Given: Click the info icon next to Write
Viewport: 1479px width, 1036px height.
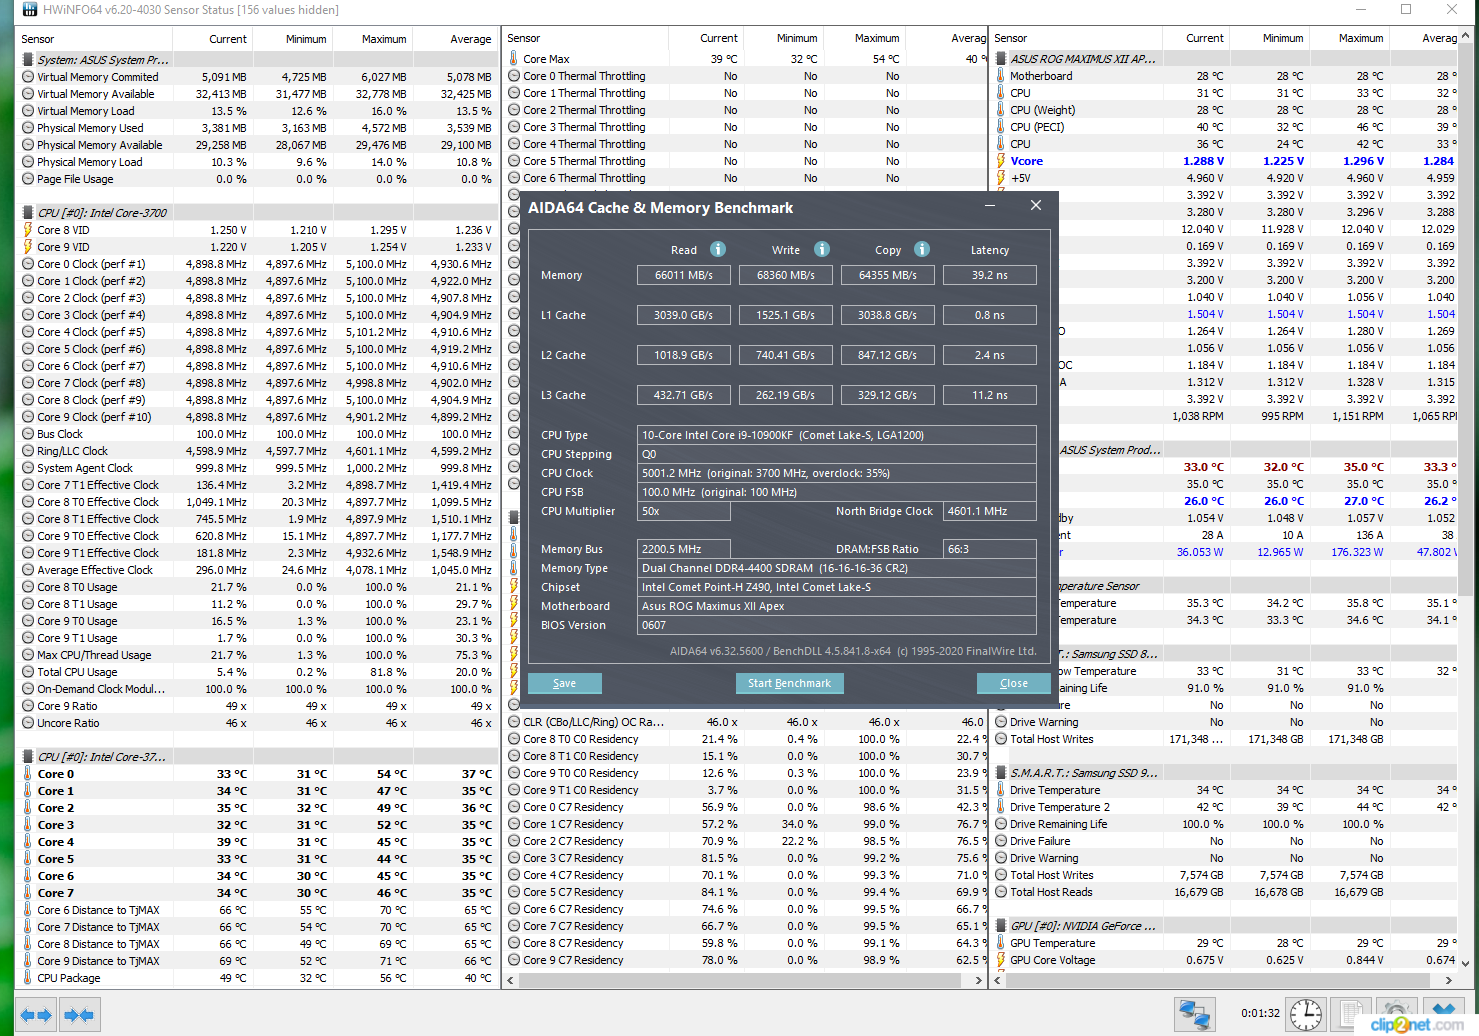Looking at the screenshot, I should click(x=822, y=249).
